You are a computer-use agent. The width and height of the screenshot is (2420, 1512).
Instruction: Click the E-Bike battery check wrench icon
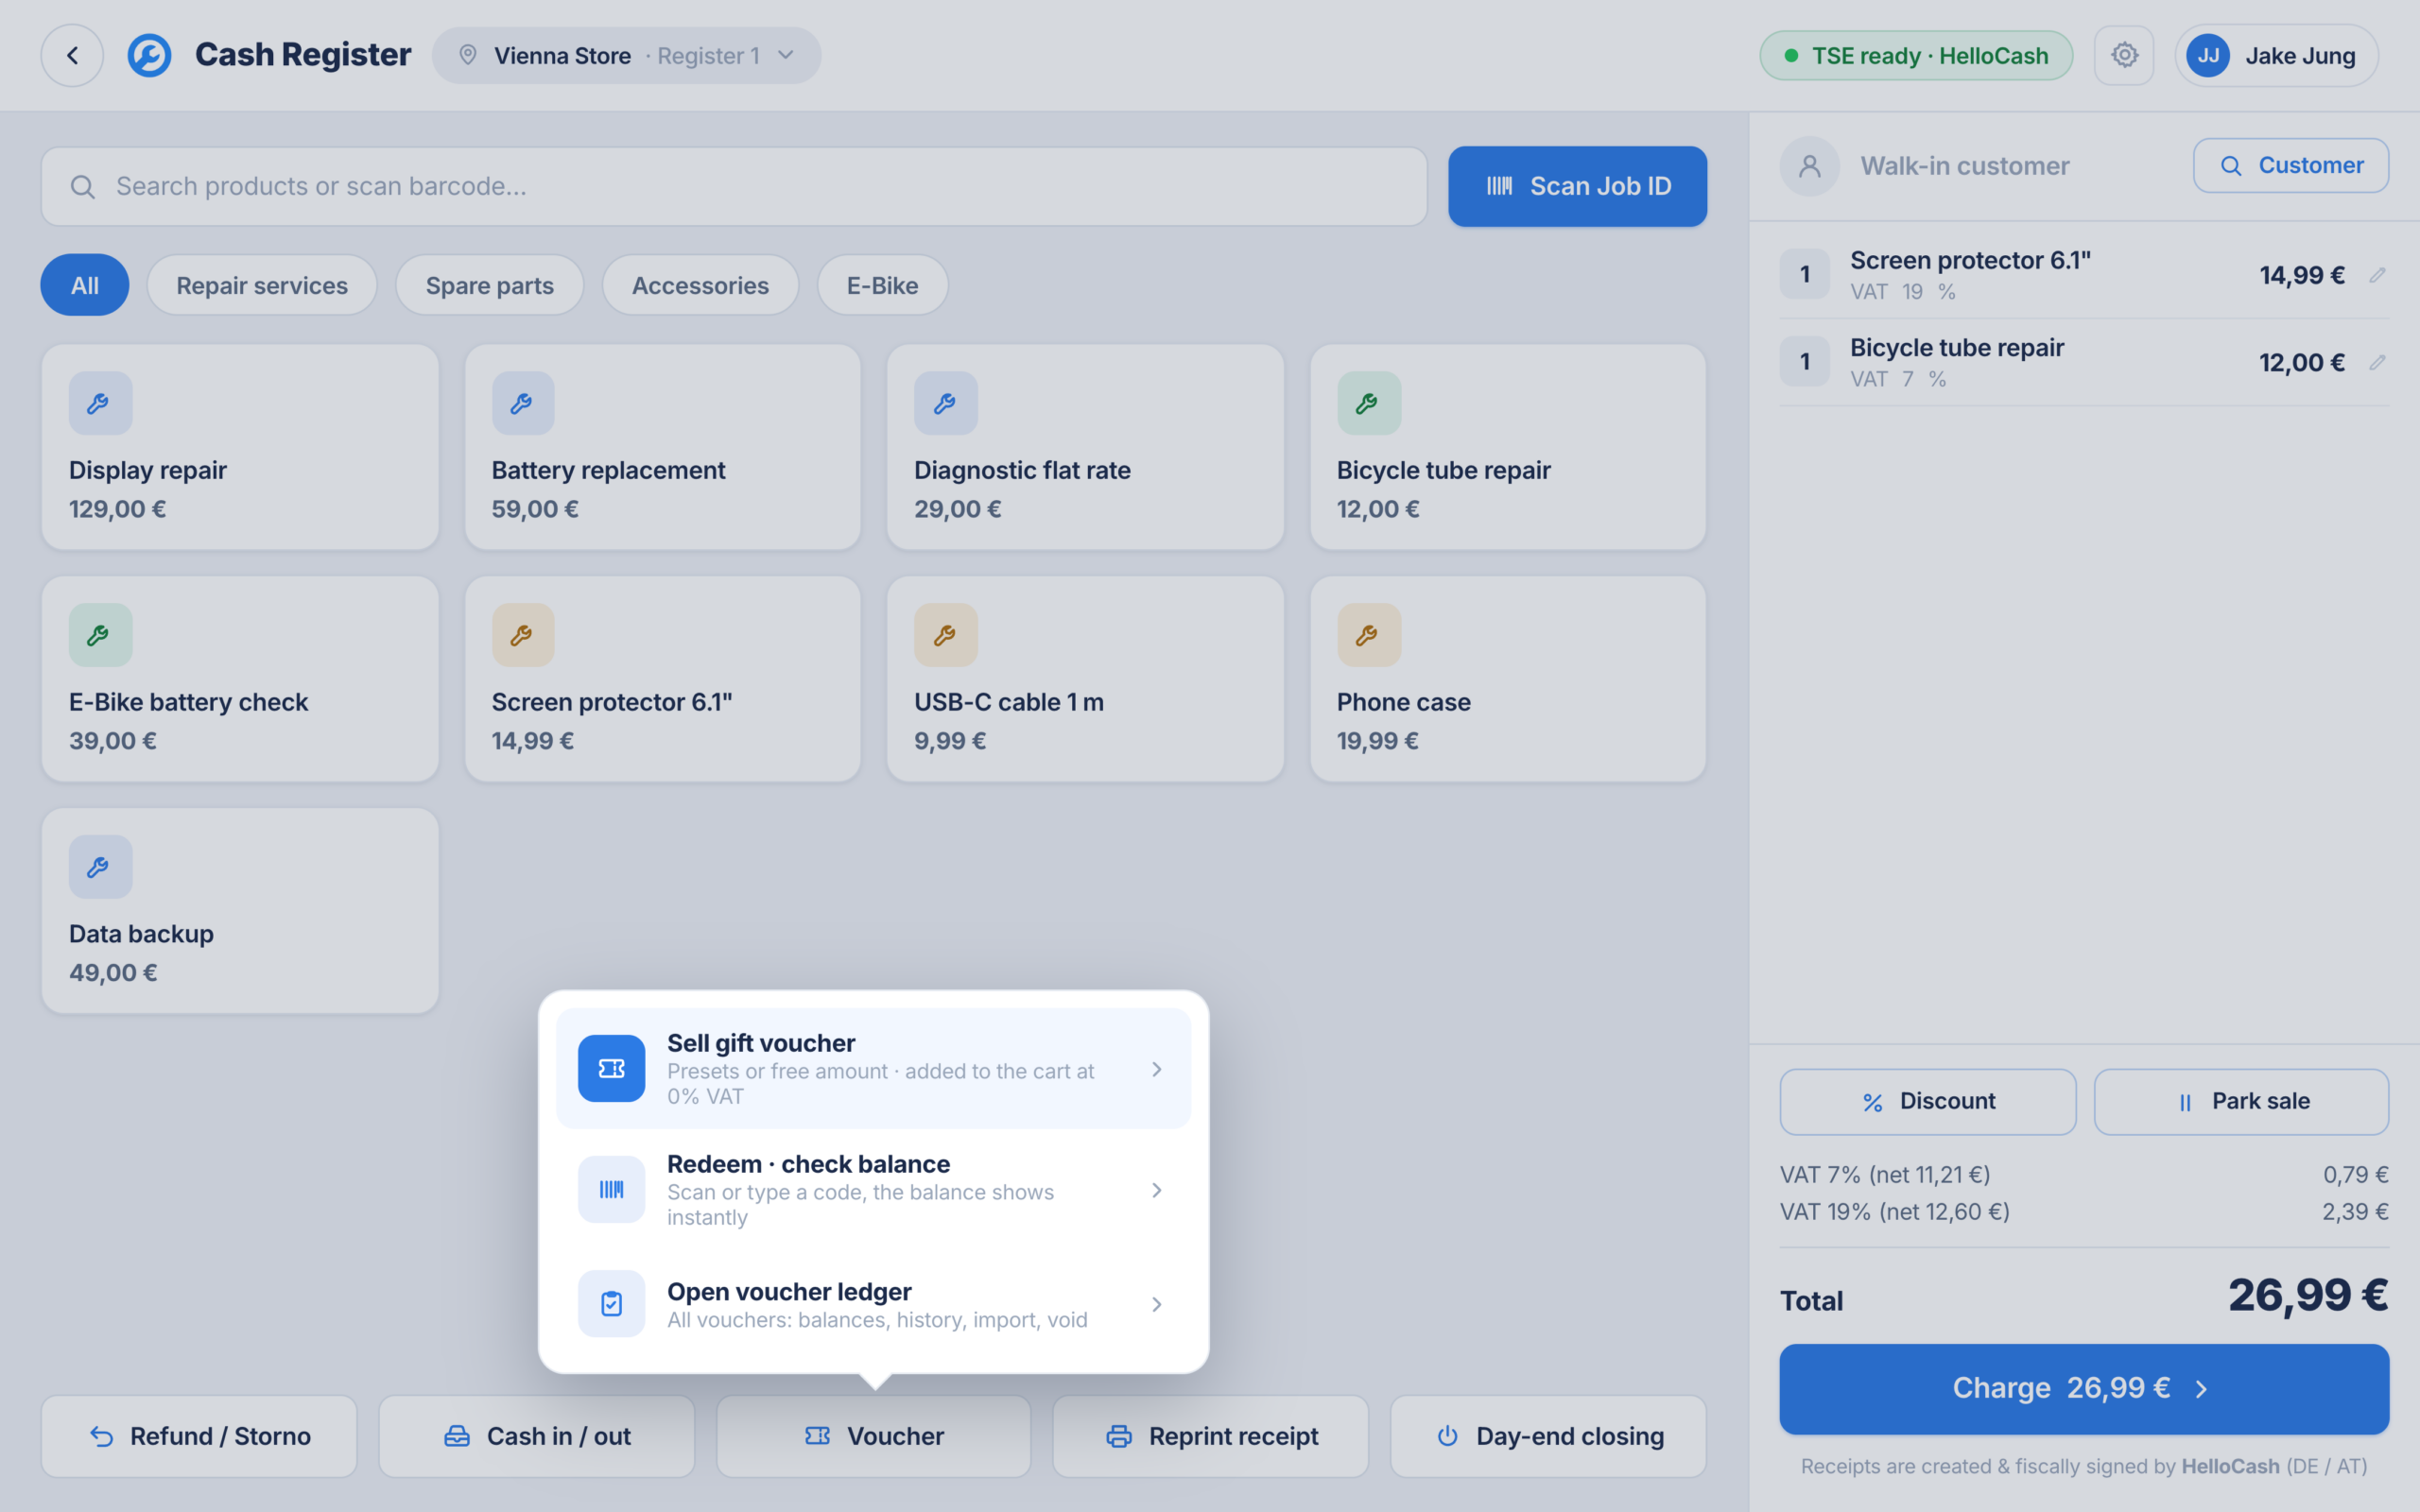100,635
